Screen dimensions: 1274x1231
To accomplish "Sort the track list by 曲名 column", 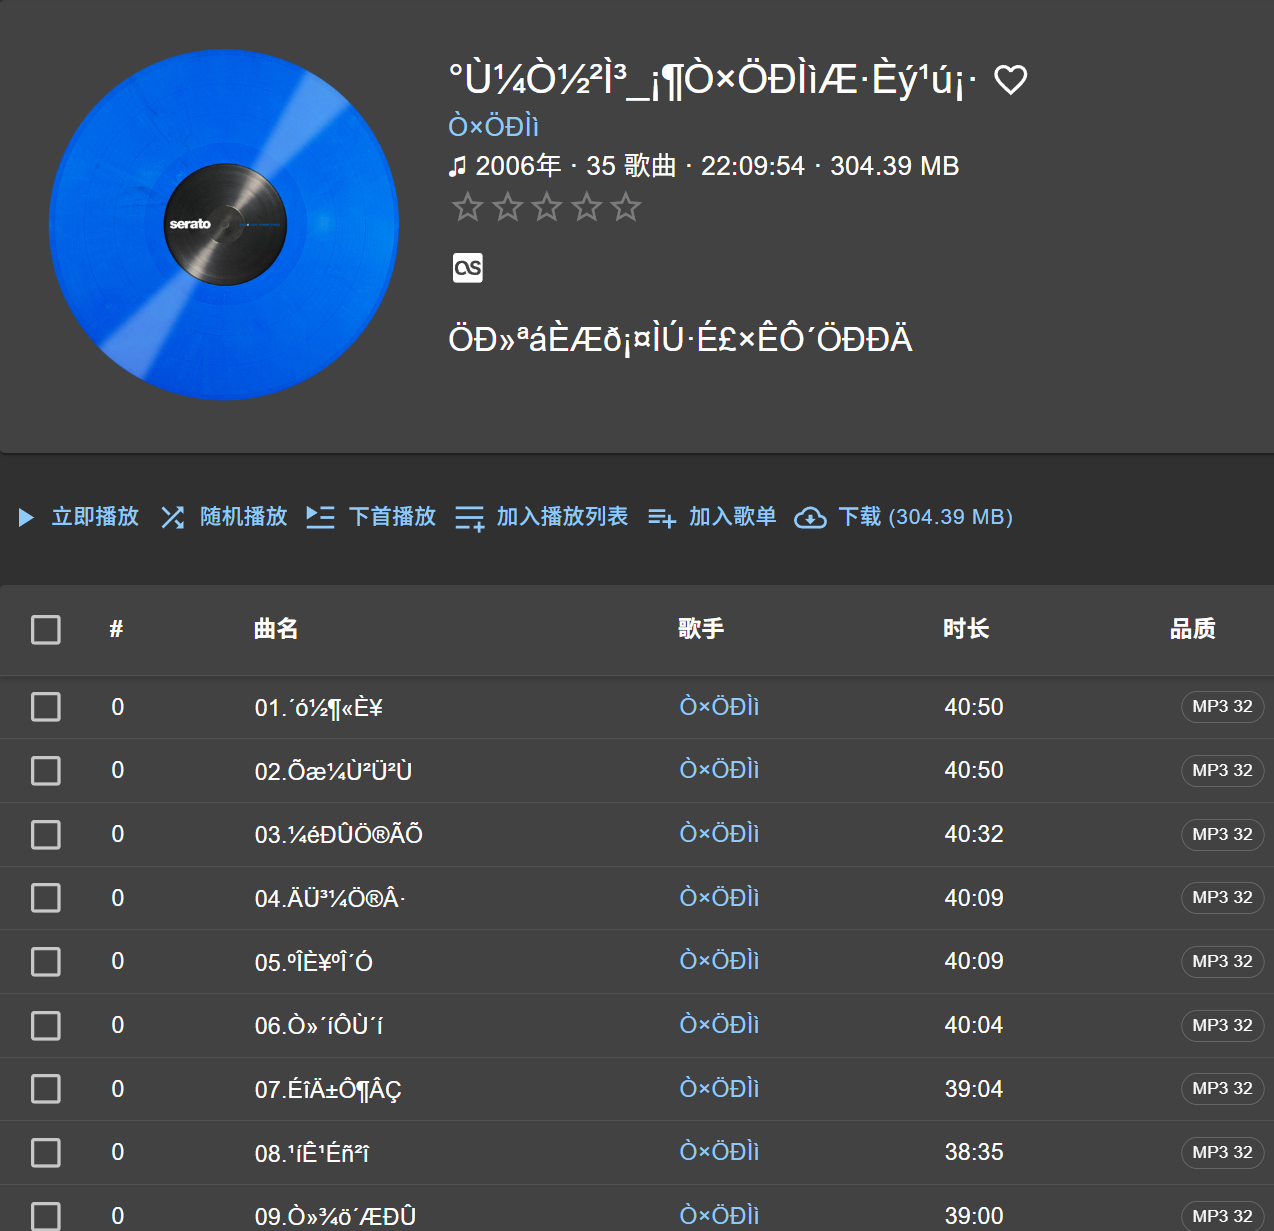I will pyautogui.click(x=276, y=629).
